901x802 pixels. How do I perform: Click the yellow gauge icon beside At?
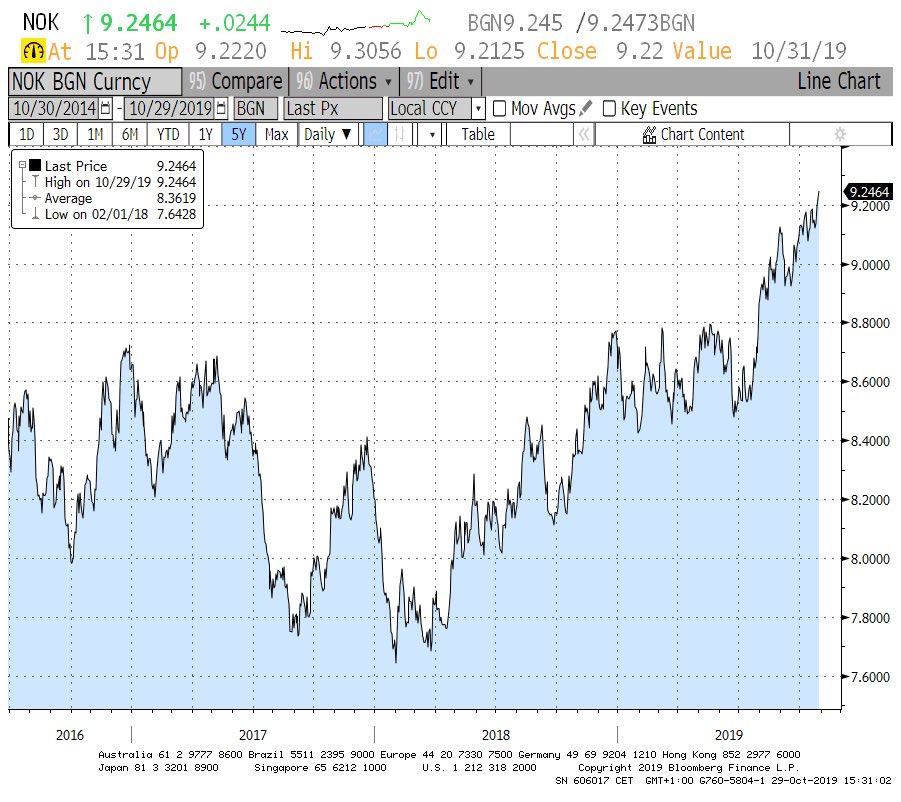(33, 51)
